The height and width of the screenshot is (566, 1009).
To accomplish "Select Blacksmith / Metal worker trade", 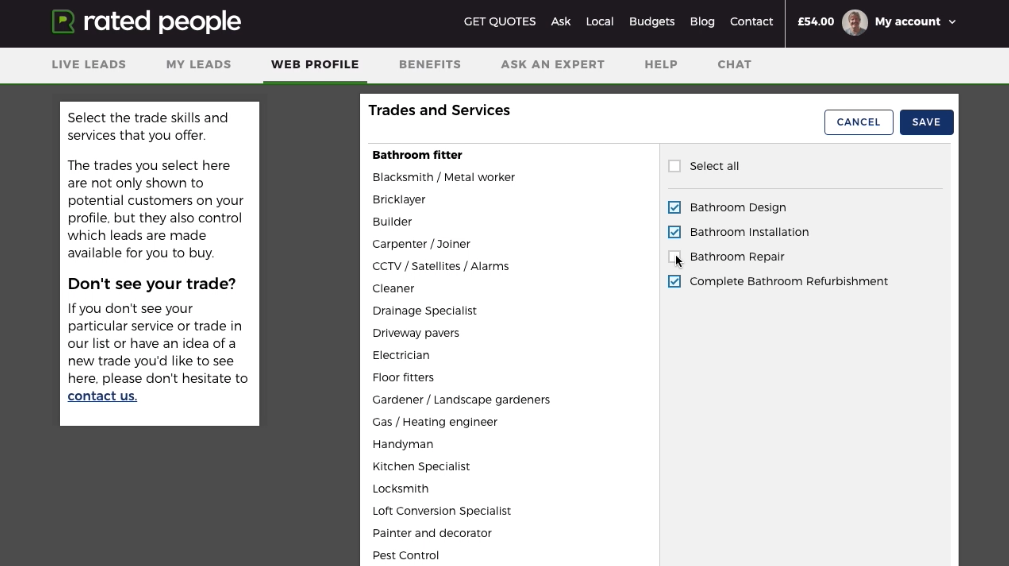I will pos(443,177).
